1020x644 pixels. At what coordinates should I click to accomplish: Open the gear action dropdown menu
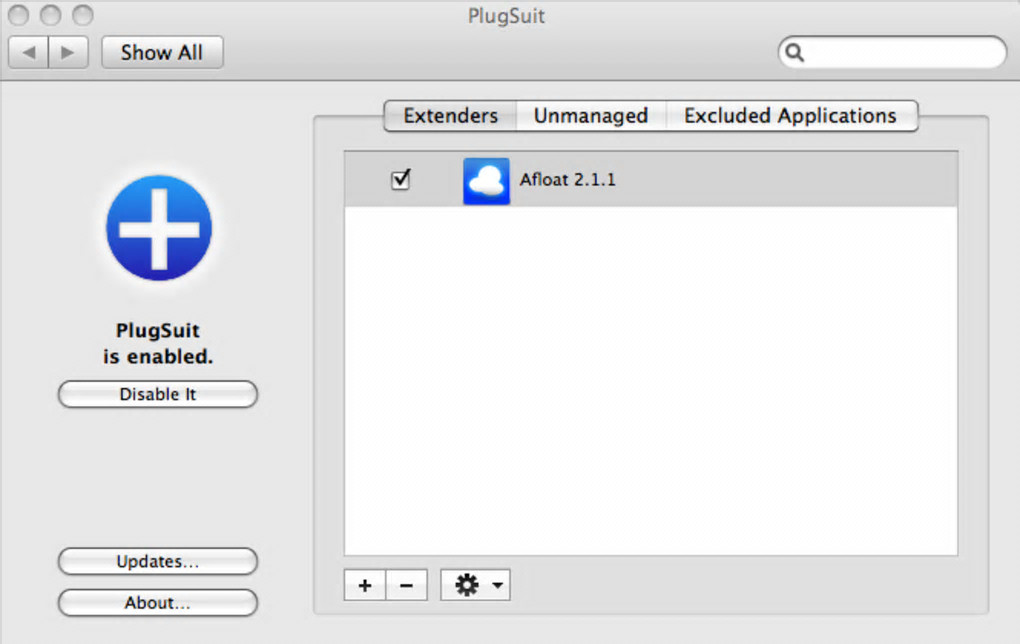click(476, 585)
